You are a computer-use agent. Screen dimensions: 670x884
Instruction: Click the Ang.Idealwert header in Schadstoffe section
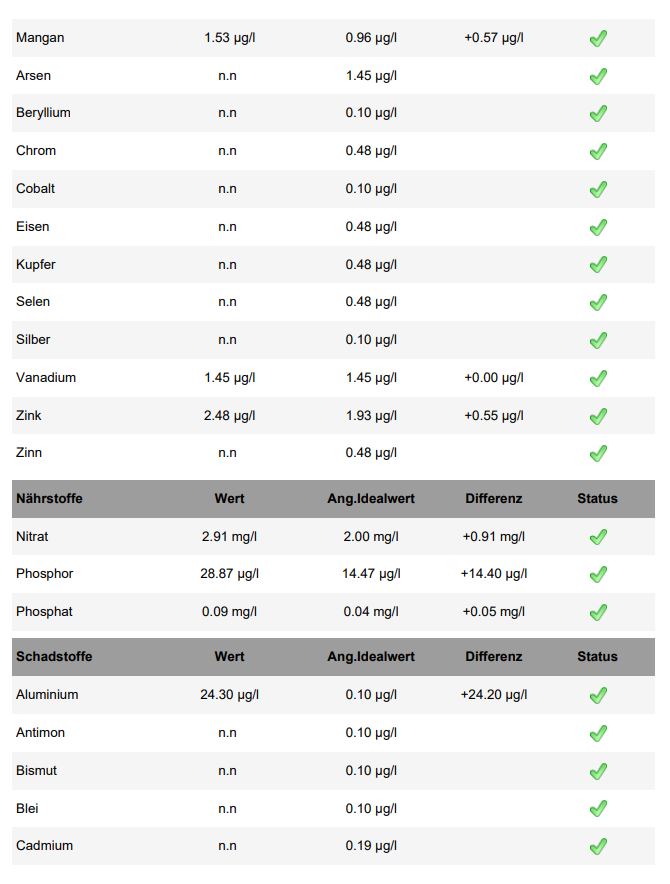click(371, 657)
